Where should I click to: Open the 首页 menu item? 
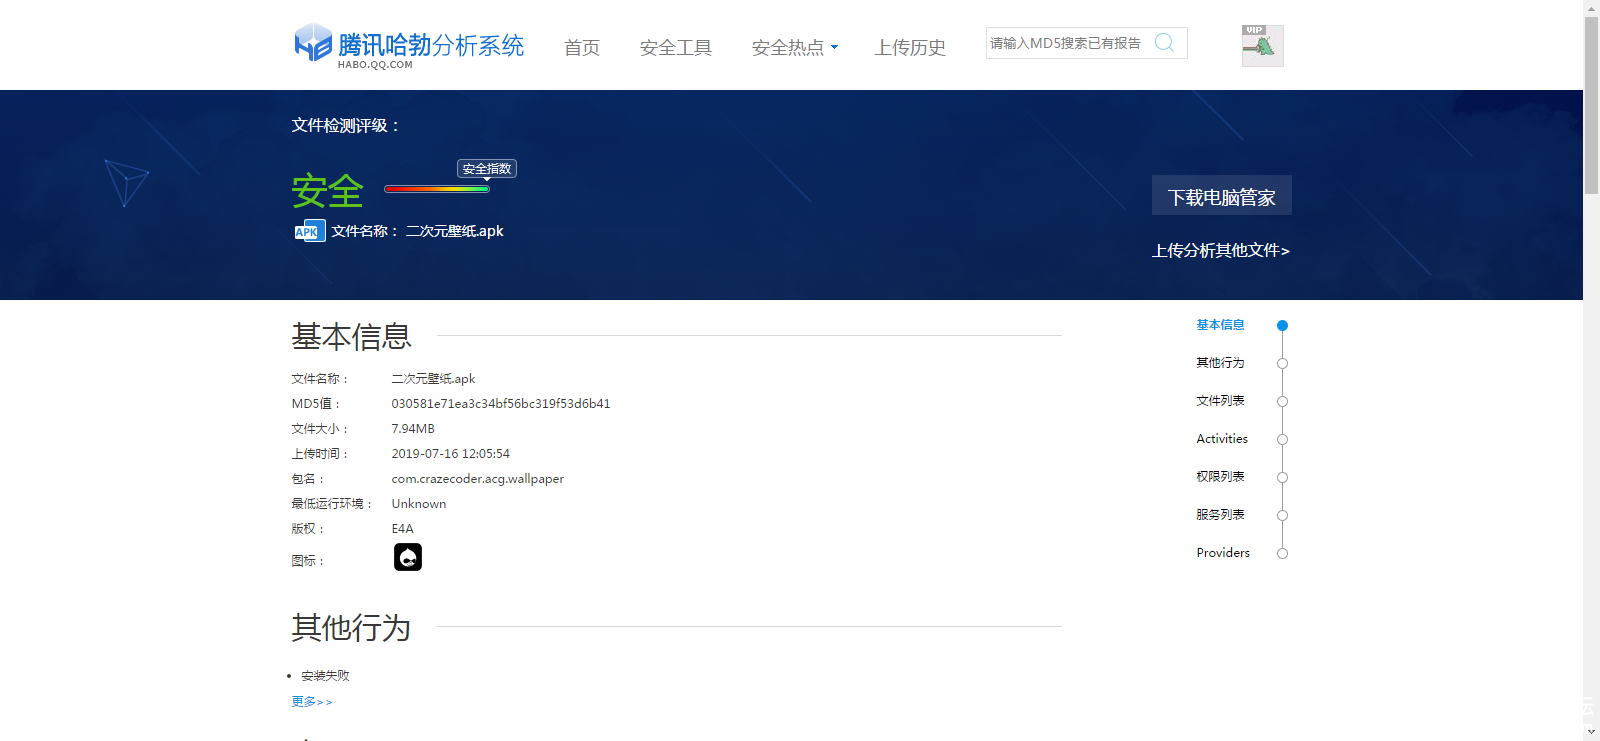tap(582, 48)
